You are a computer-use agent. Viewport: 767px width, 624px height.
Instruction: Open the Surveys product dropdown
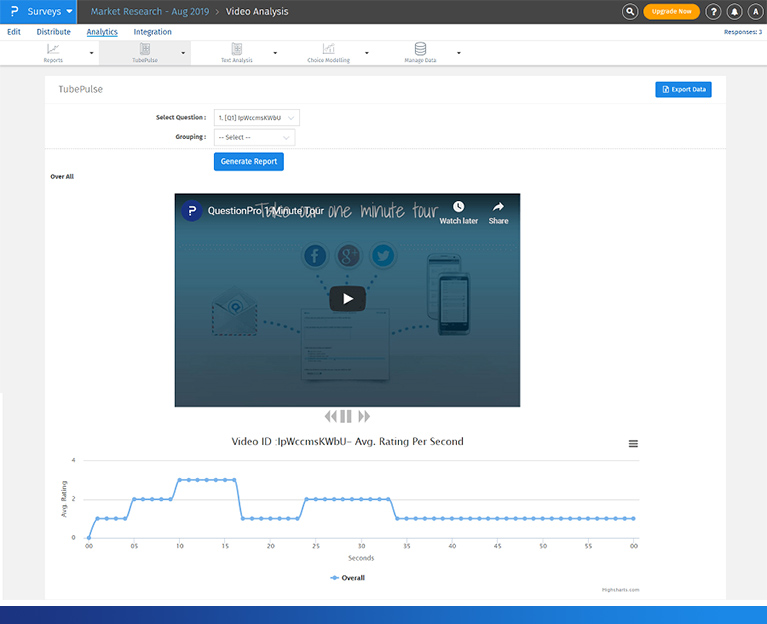pyautogui.click(x=49, y=11)
